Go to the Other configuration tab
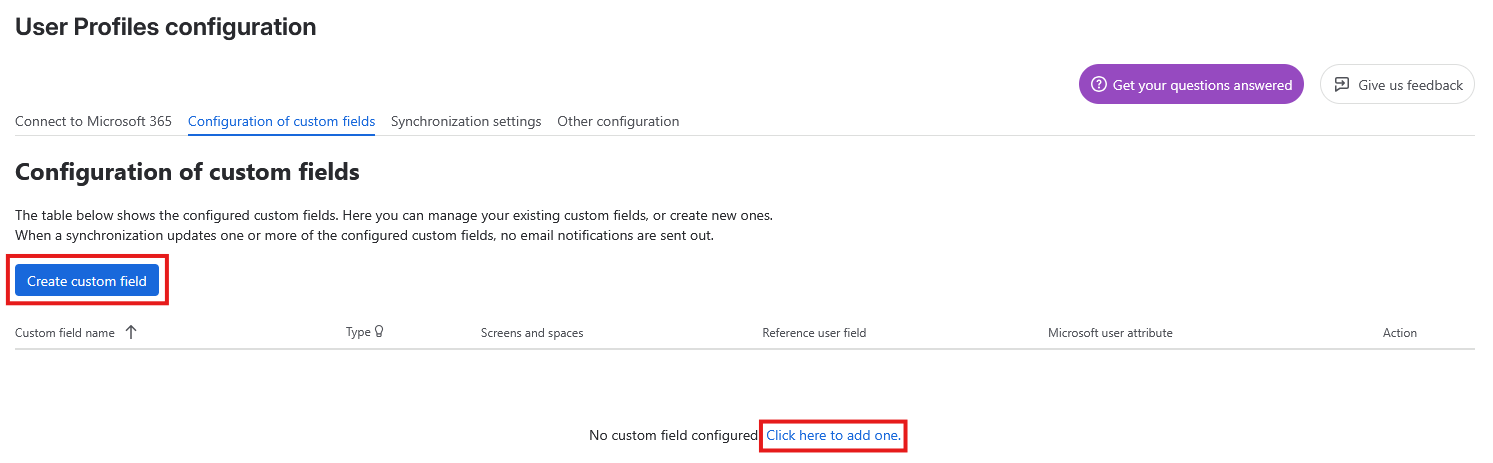Image resolution: width=1493 pixels, height=463 pixels. [x=618, y=121]
